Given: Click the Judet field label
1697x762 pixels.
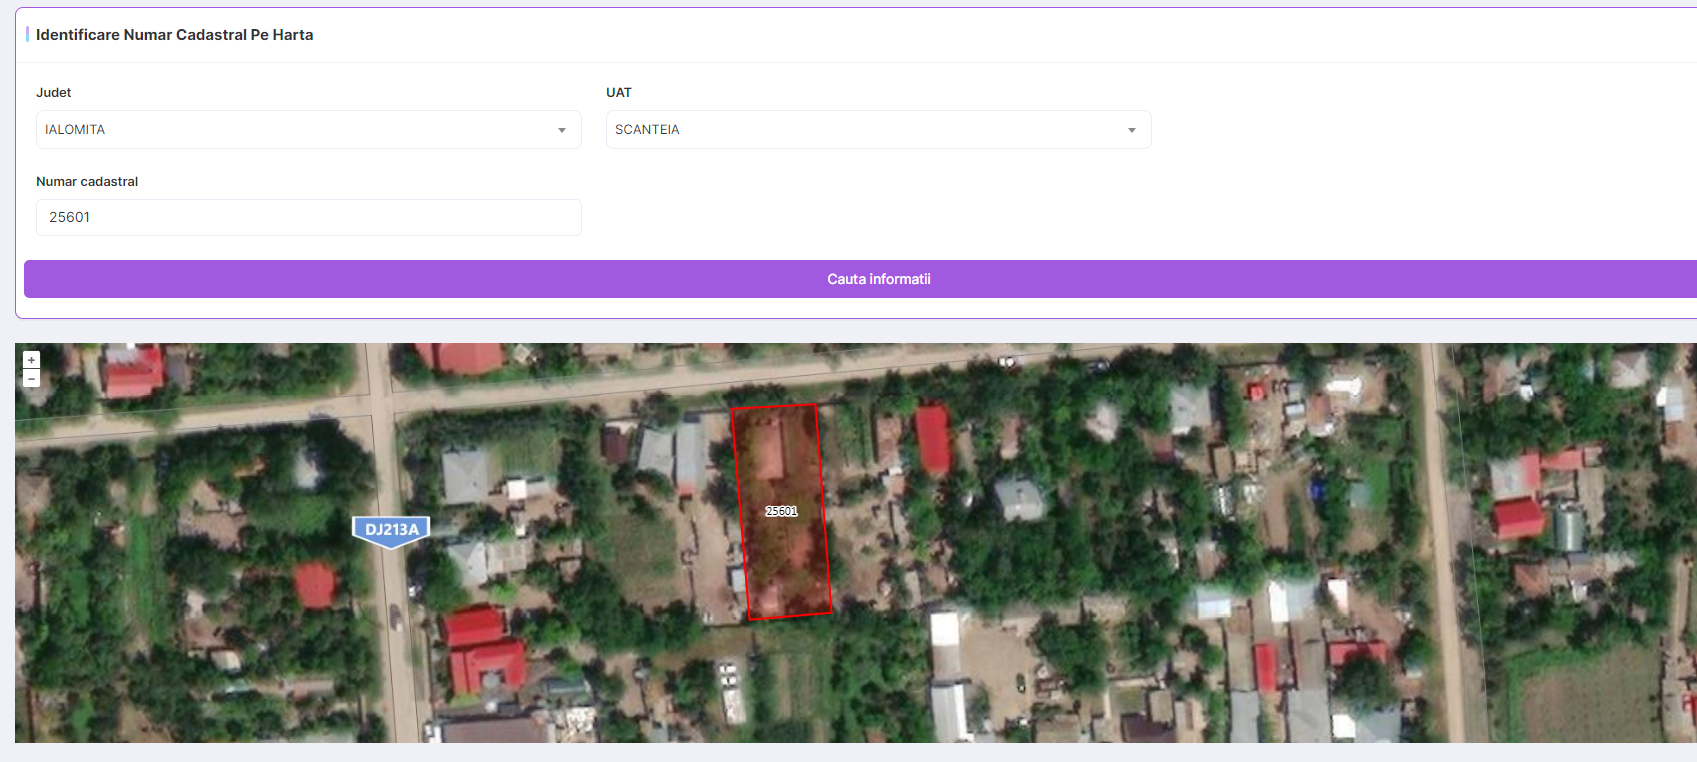Looking at the screenshot, I should [54, 92].
